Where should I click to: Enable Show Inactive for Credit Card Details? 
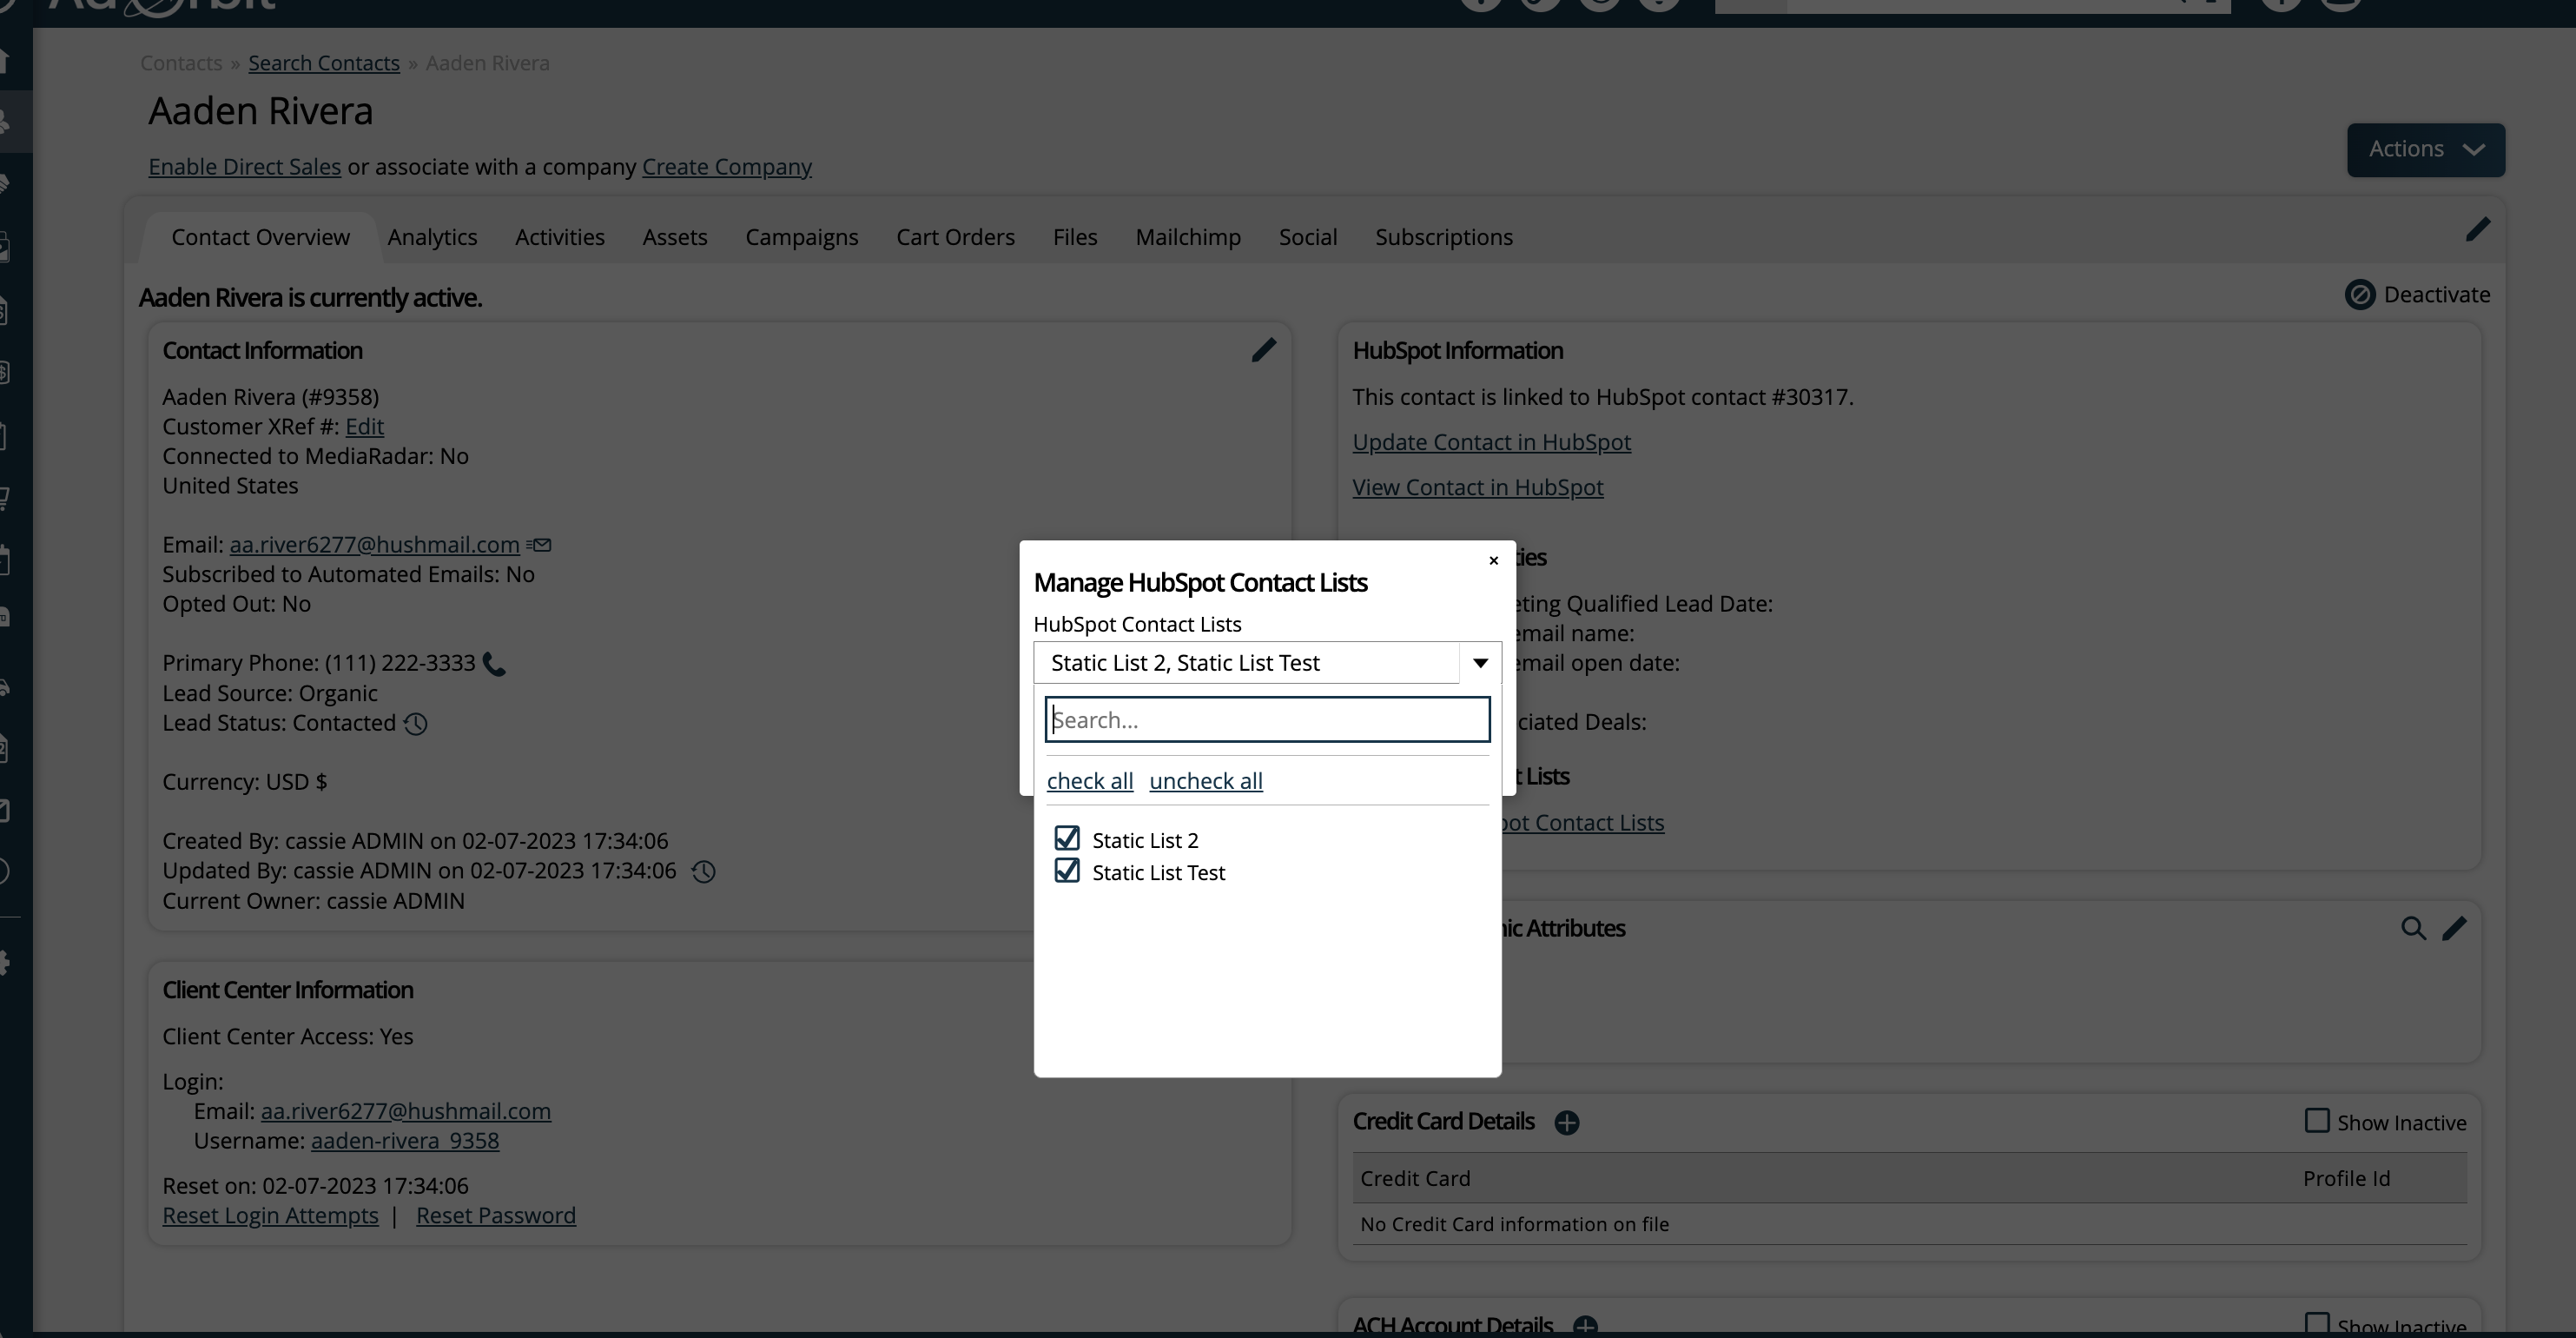[x=2316, y=1121]
